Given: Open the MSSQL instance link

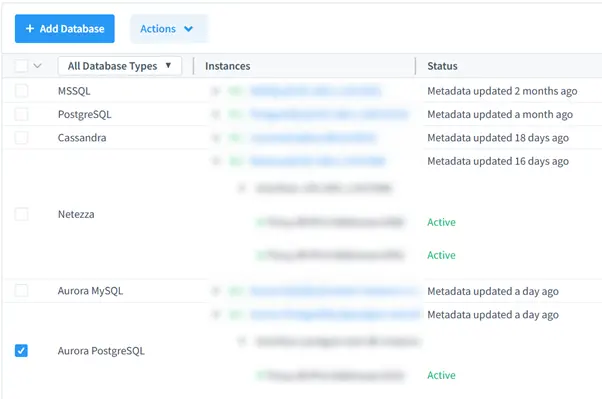Looking at the screenshot, I should 316,91.
